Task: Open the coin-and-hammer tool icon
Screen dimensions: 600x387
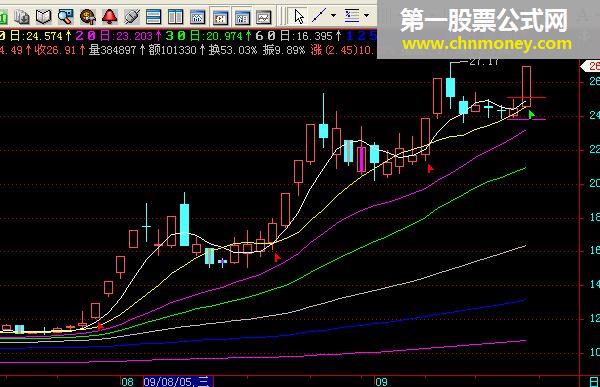Action: [x=88, y=17]
